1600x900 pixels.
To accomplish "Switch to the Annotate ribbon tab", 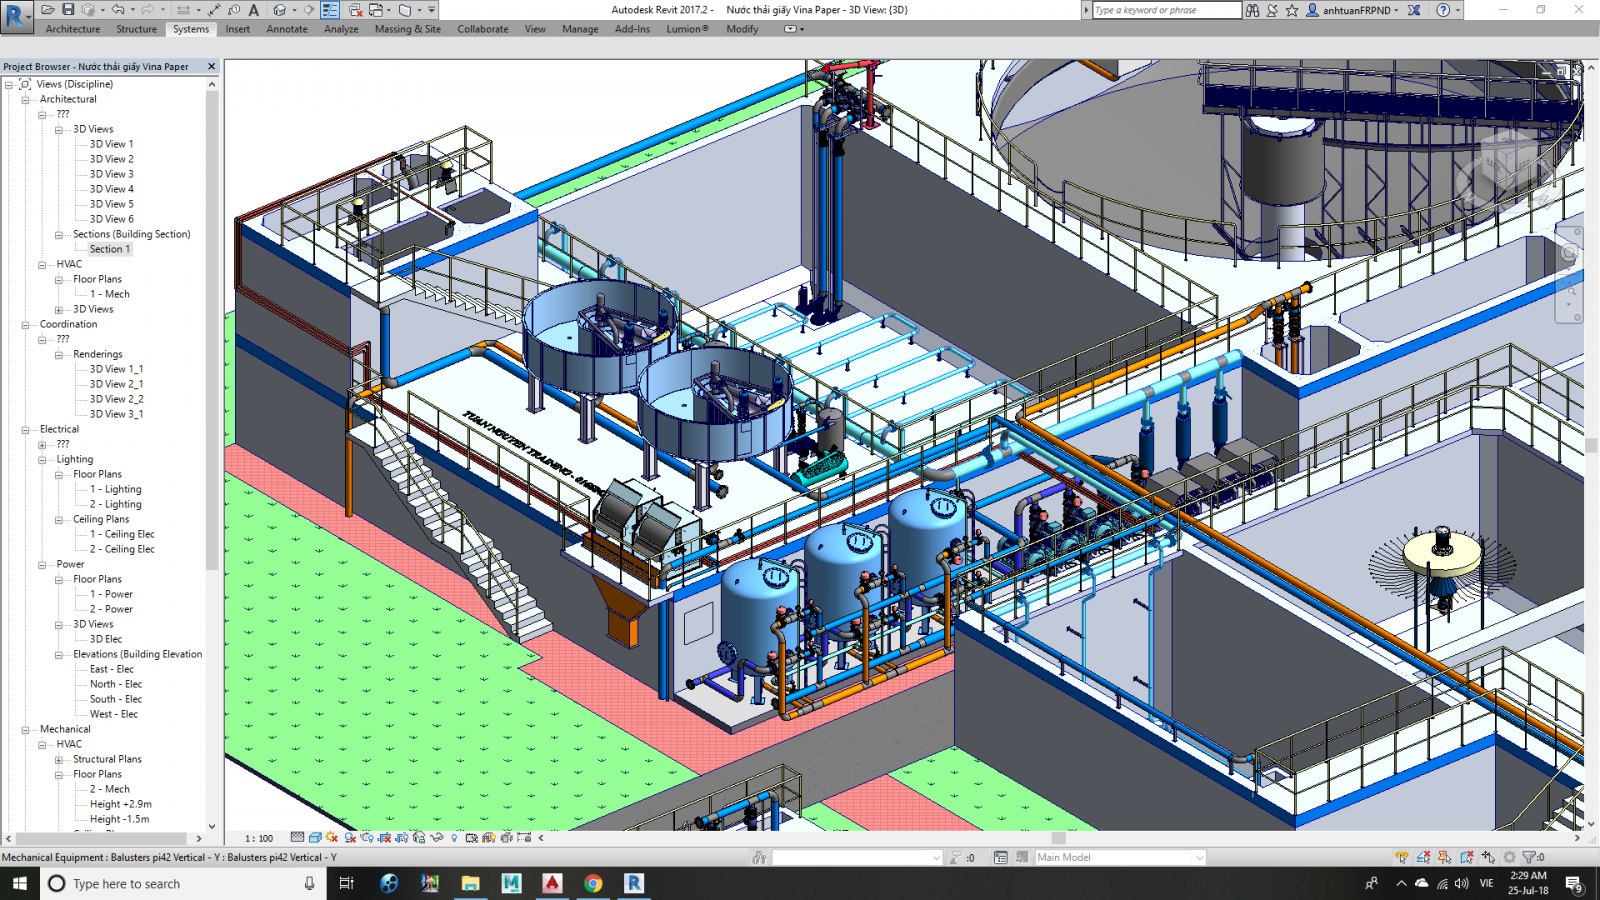I will [x=287, y=29].
